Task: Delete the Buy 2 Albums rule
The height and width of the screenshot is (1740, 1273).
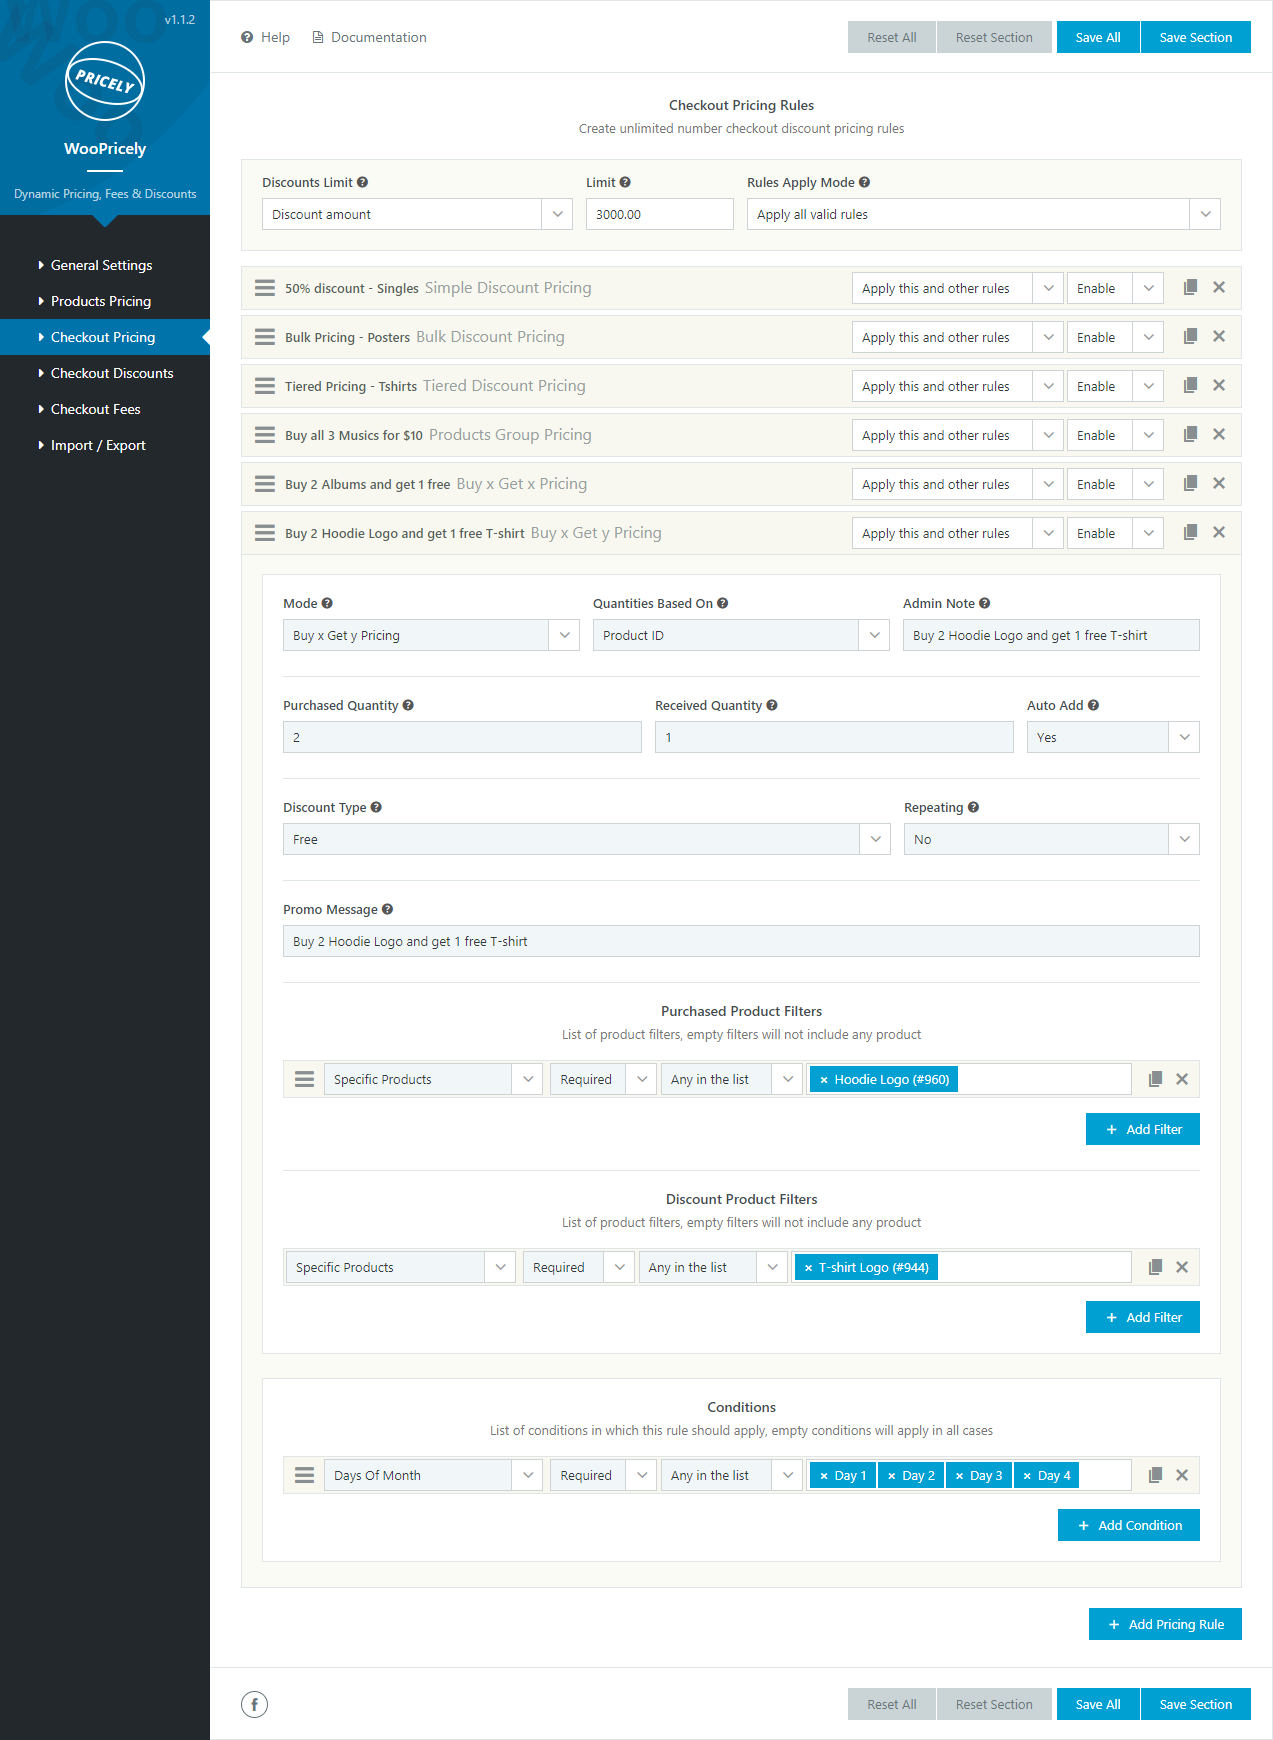Action: coord(1219,484)
